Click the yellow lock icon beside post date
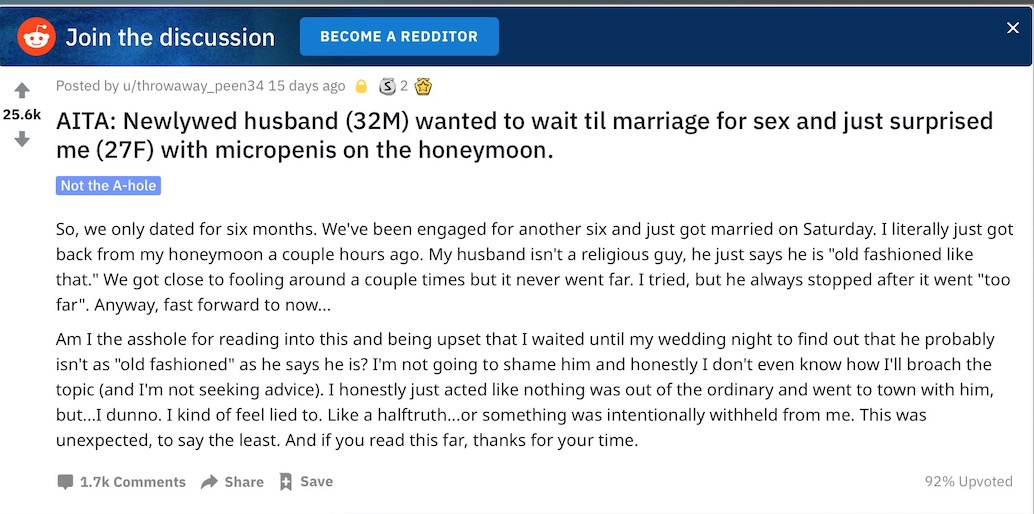The image size is (1034, 514). [361, 86]
